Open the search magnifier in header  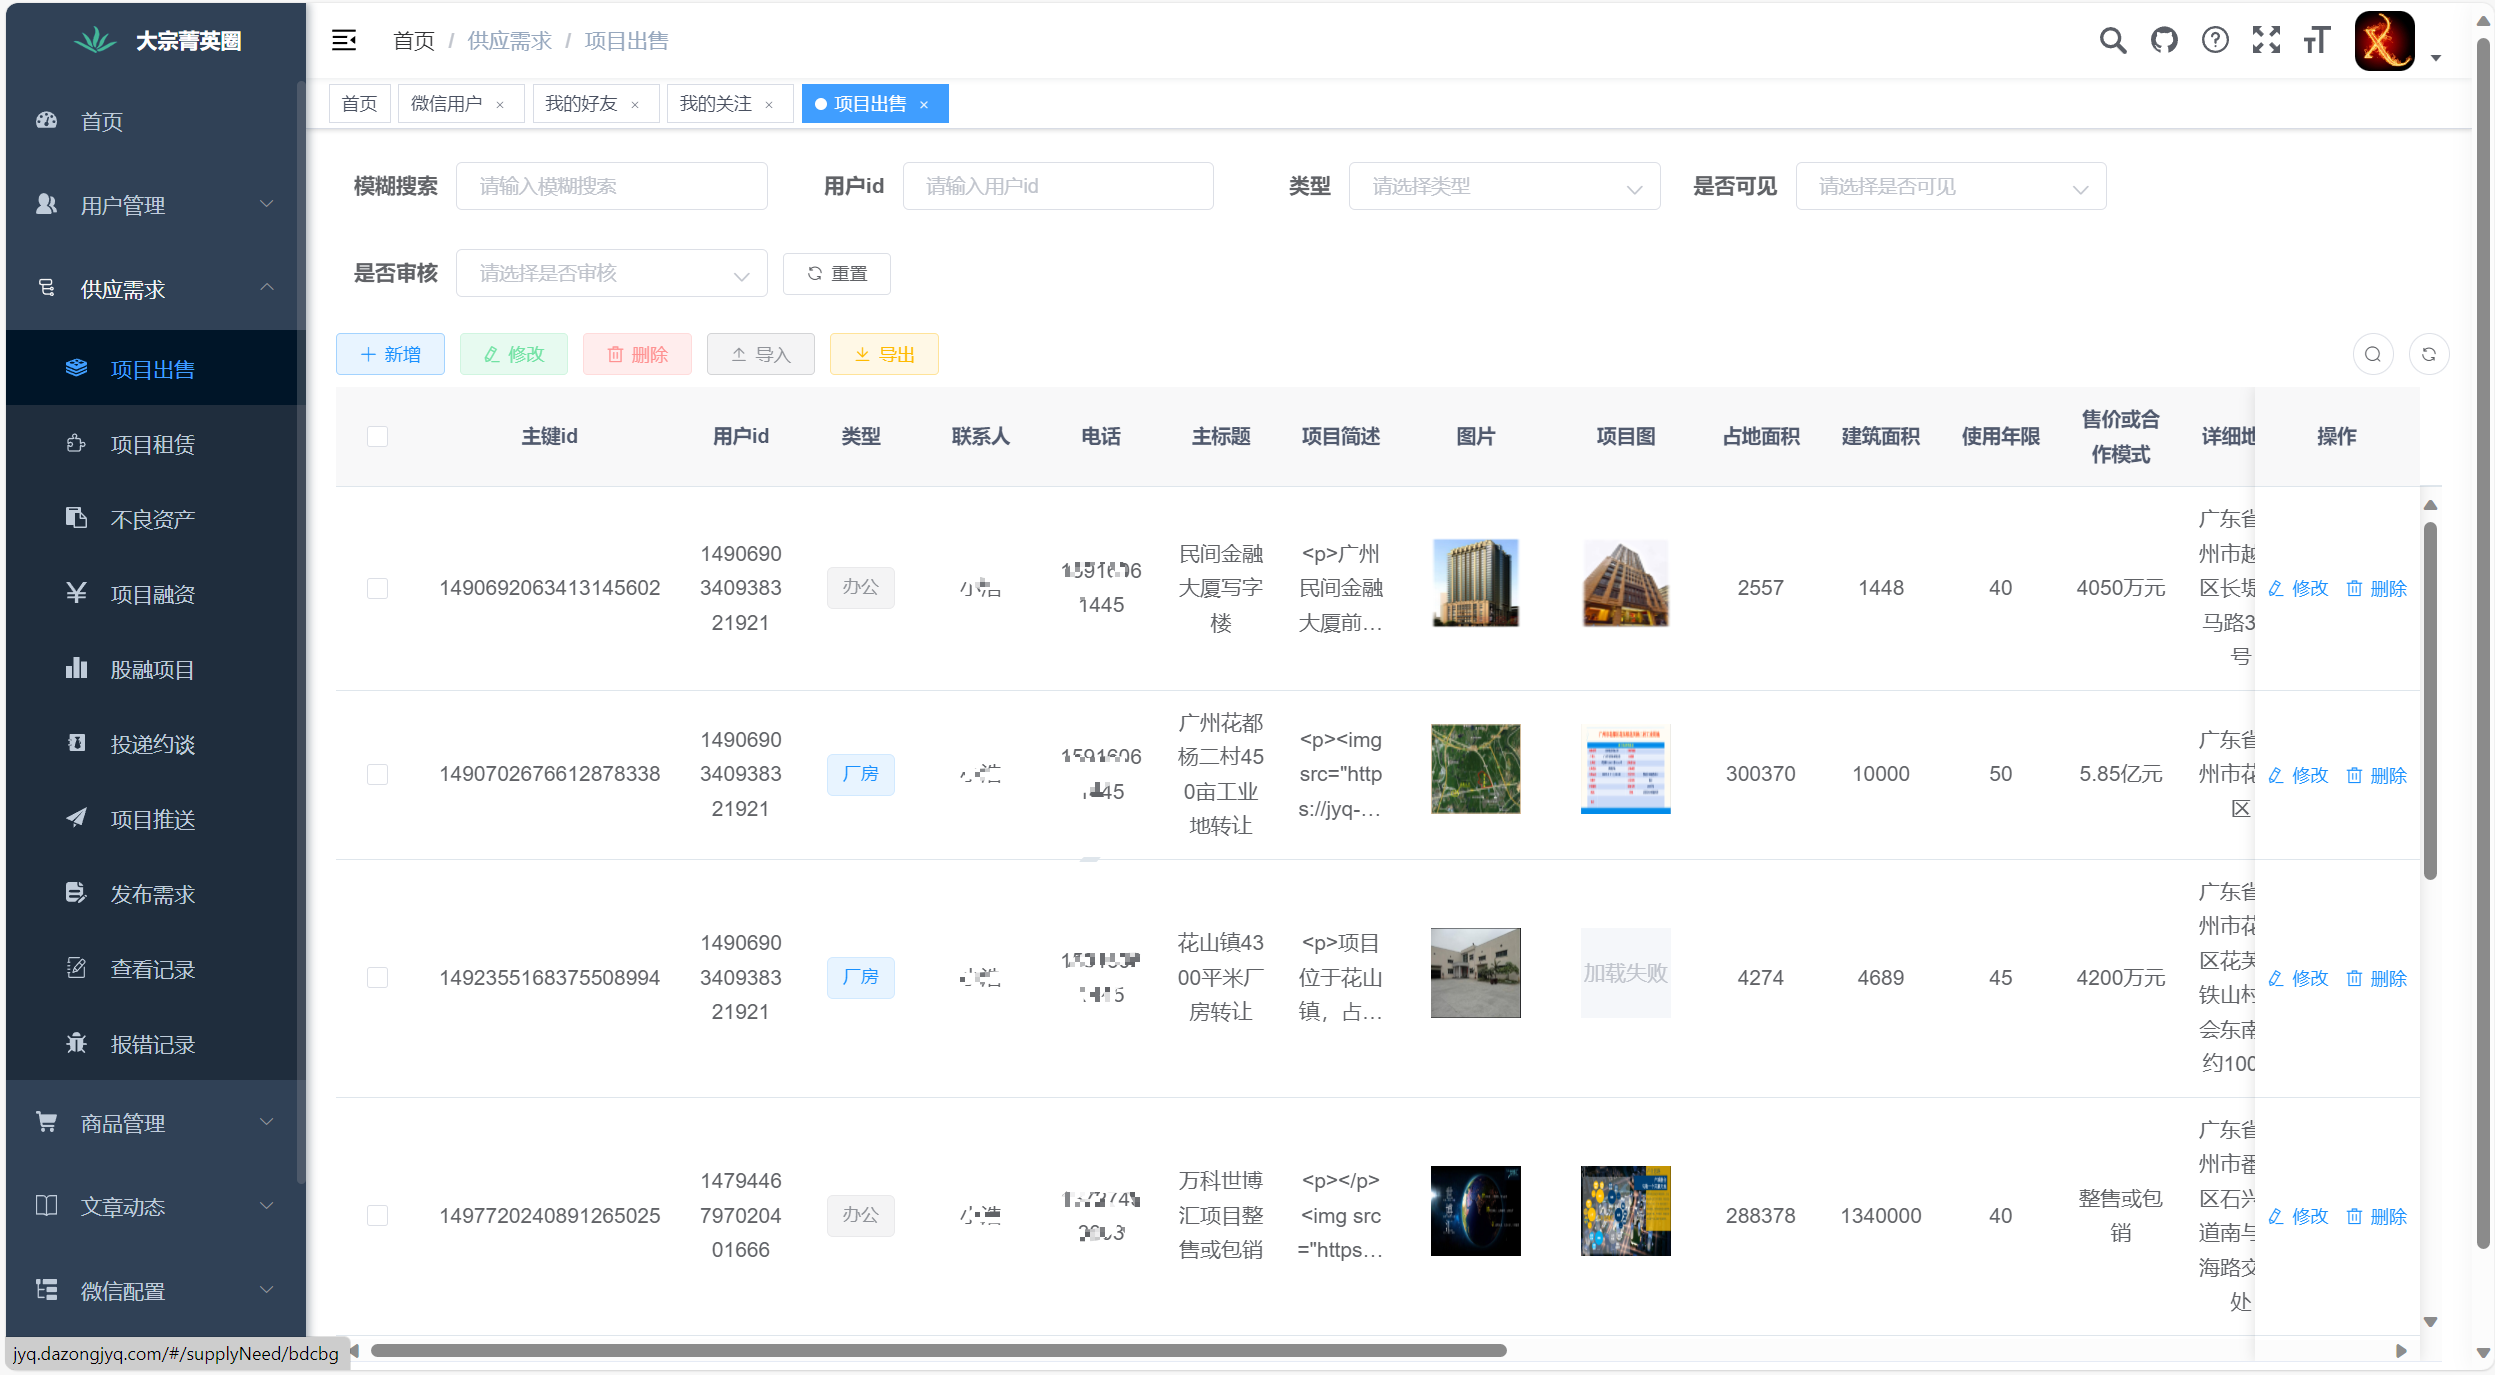[2112, 40]
